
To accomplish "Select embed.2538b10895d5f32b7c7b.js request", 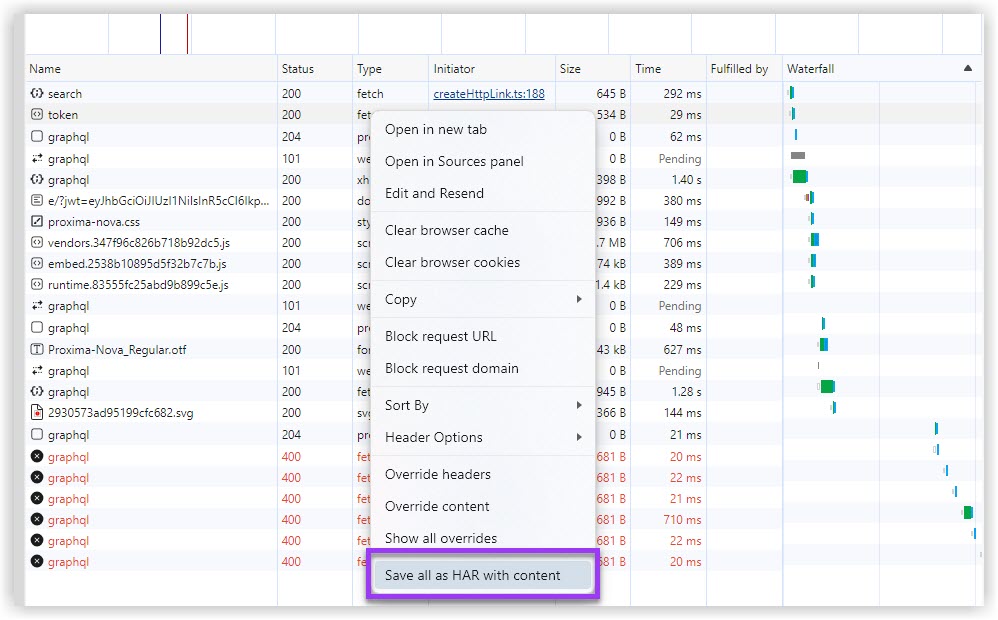I will pyautogui.click(x=137, y=264).
